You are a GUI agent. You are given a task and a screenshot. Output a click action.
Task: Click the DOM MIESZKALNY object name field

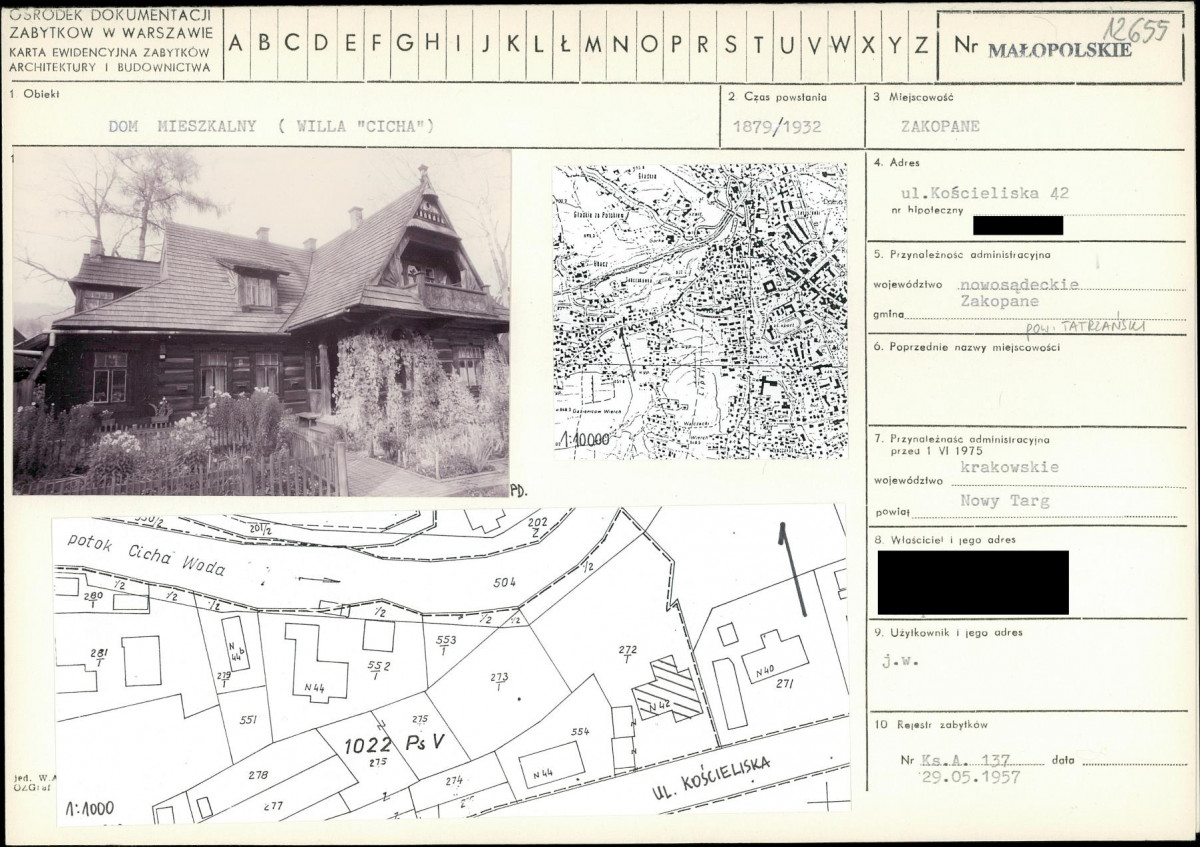pos(271,126)
